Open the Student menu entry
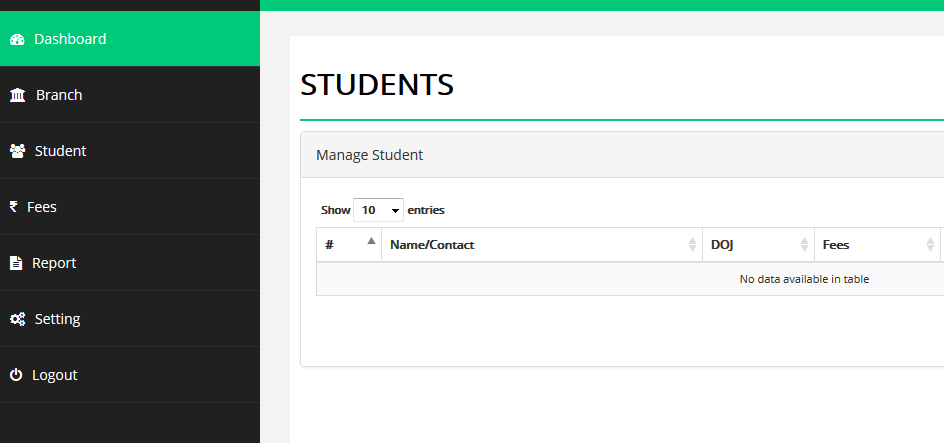The image size is (944, 443). (x=129, y=150)
